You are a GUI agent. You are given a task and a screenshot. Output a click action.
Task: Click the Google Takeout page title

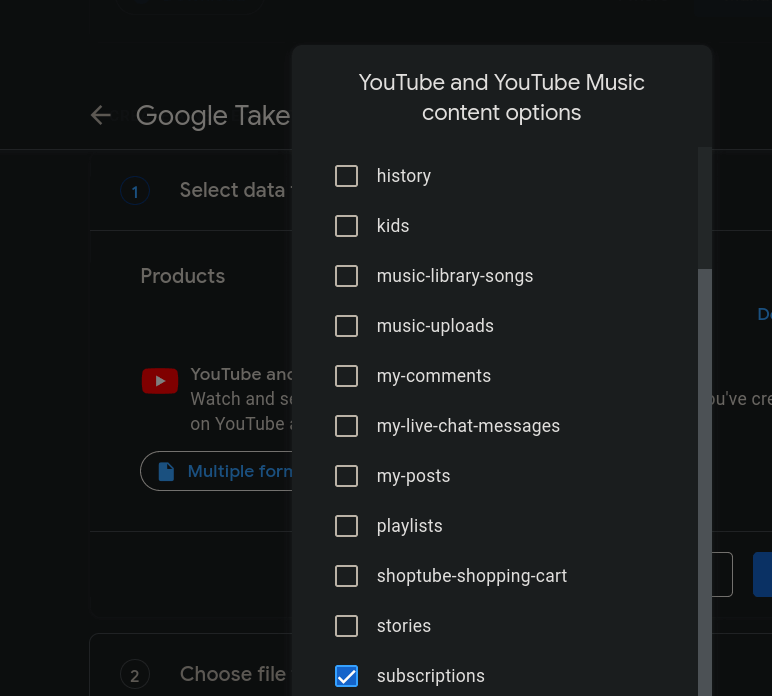214,116
